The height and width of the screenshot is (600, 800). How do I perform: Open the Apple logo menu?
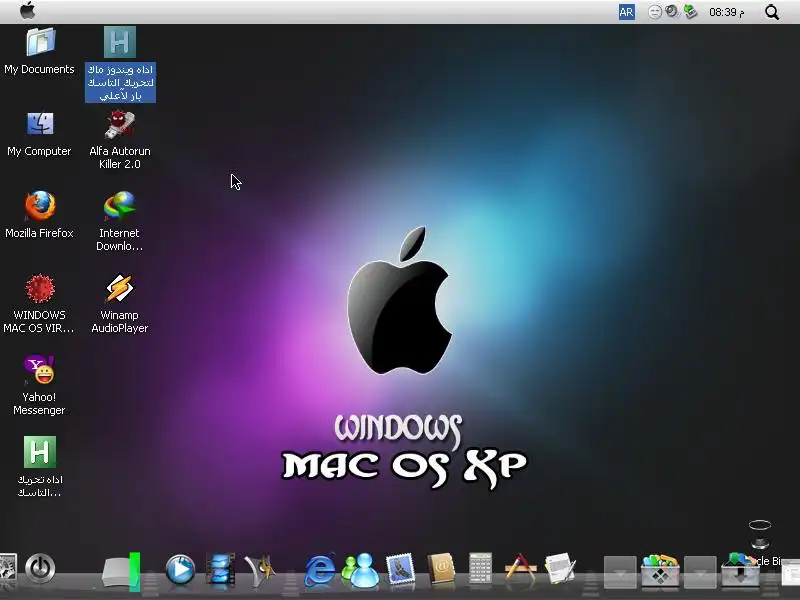tap(28, 10)
